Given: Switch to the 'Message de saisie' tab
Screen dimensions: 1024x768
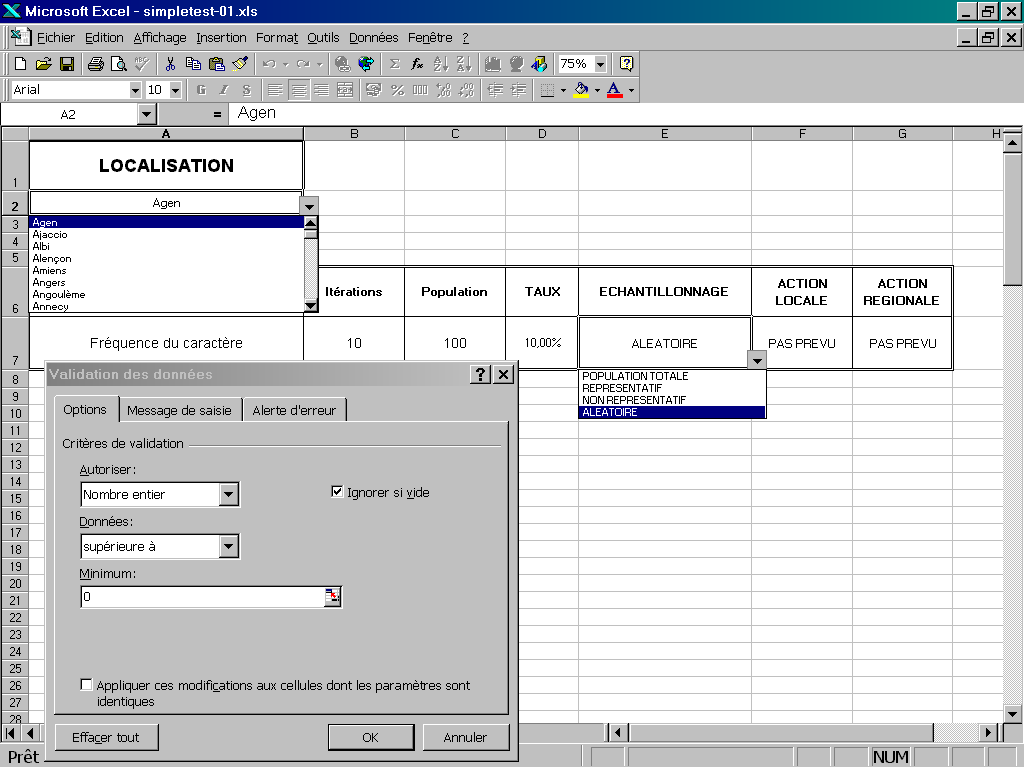Looking at the screenshot, I should pyautogui.click(x=179, y=410).
